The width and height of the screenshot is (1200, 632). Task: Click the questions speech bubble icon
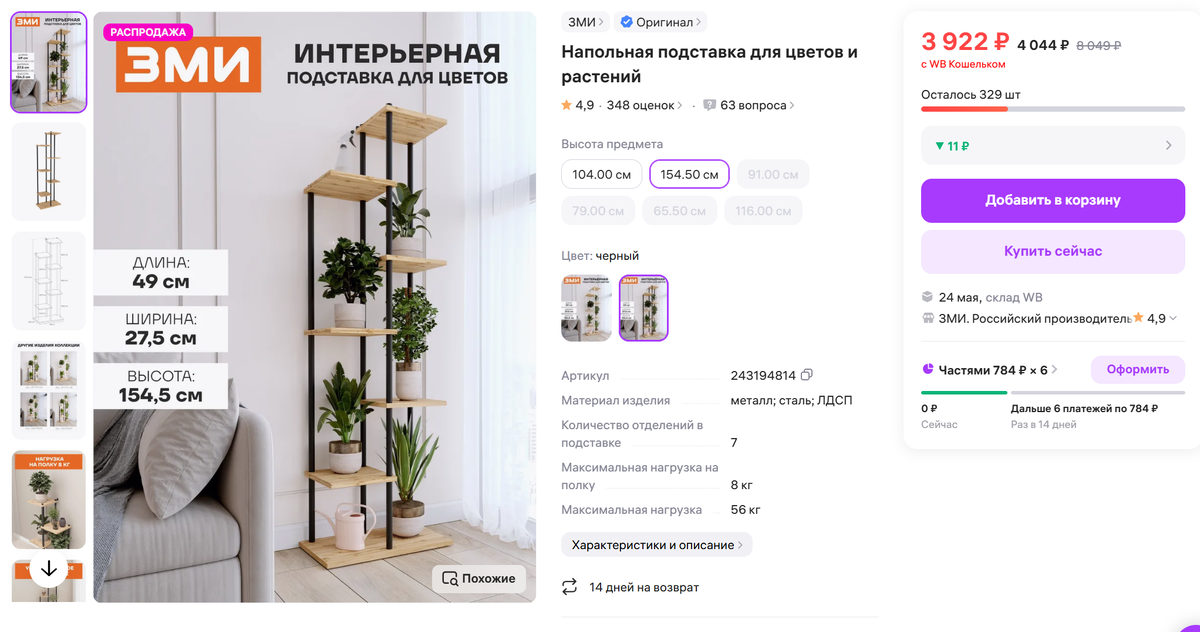[x=710, y=105]
